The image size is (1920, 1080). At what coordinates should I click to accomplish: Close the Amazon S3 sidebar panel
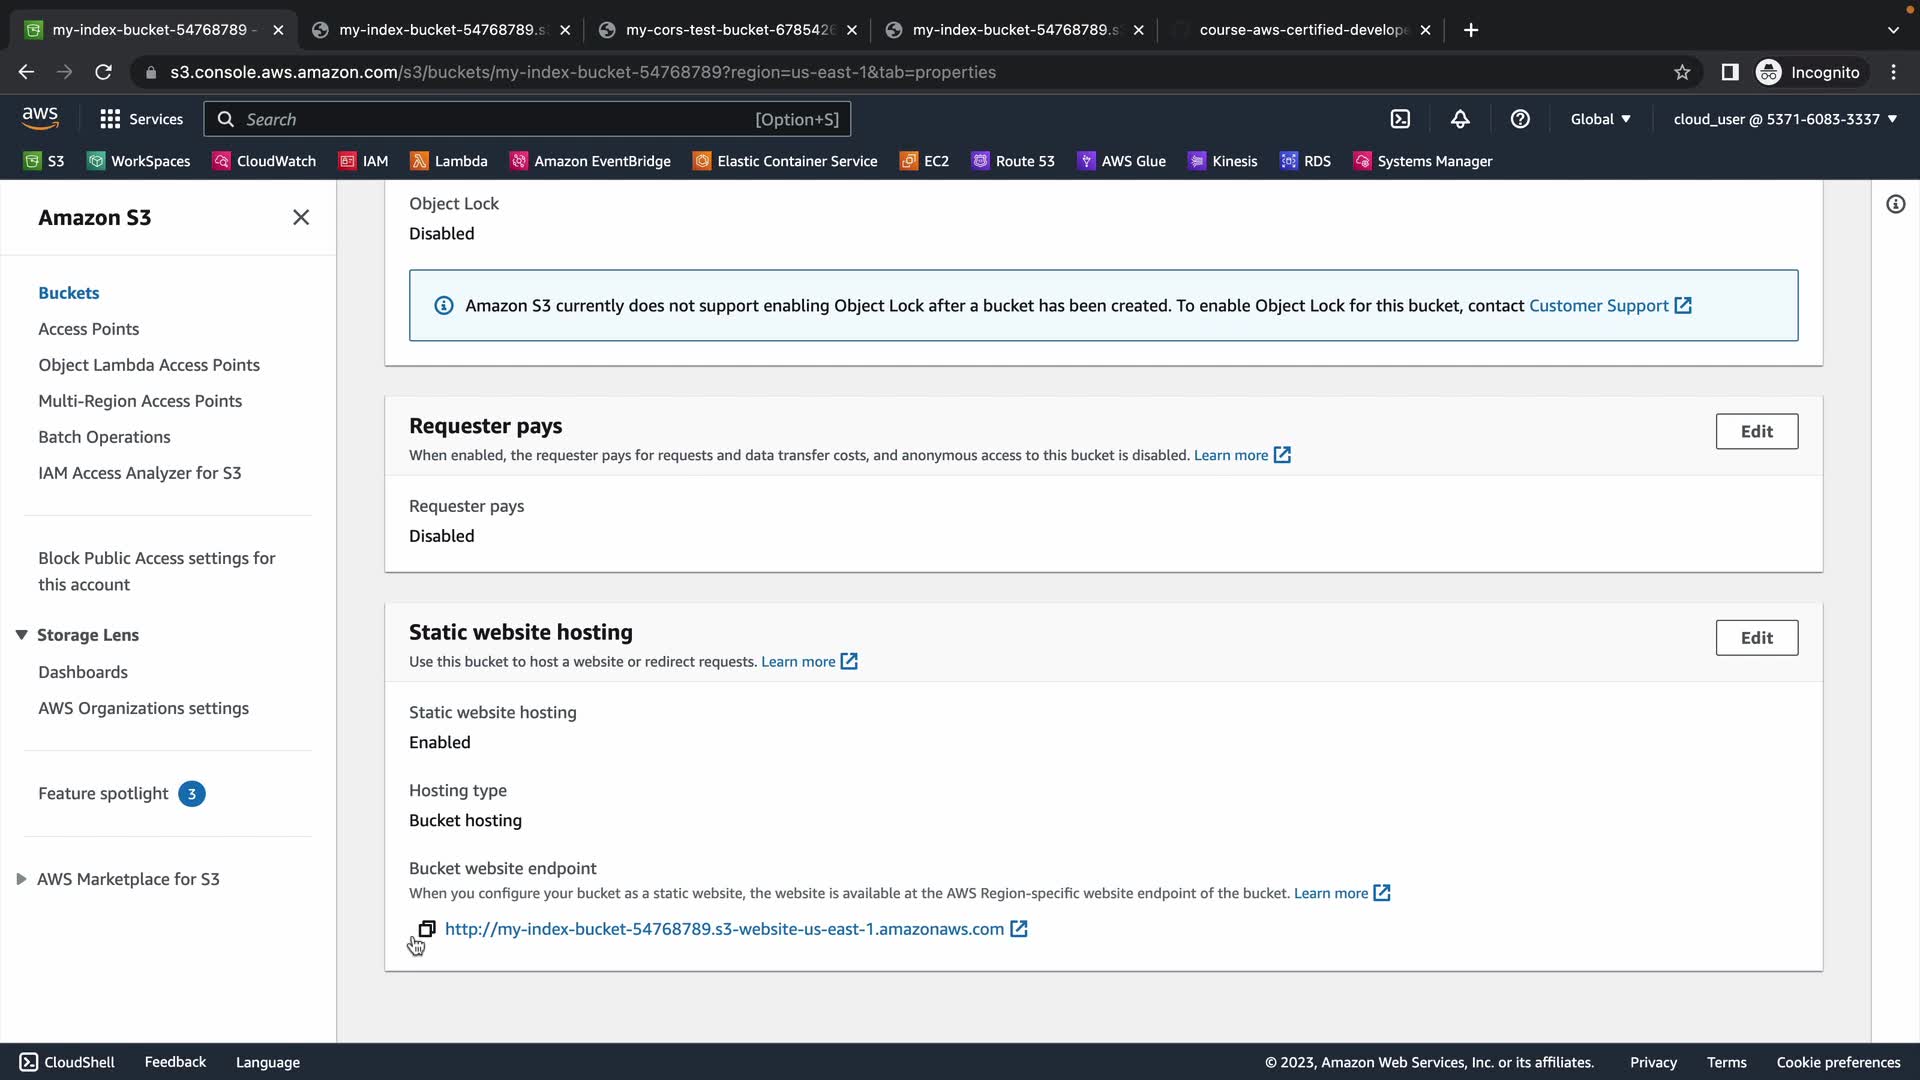point(301,217)
